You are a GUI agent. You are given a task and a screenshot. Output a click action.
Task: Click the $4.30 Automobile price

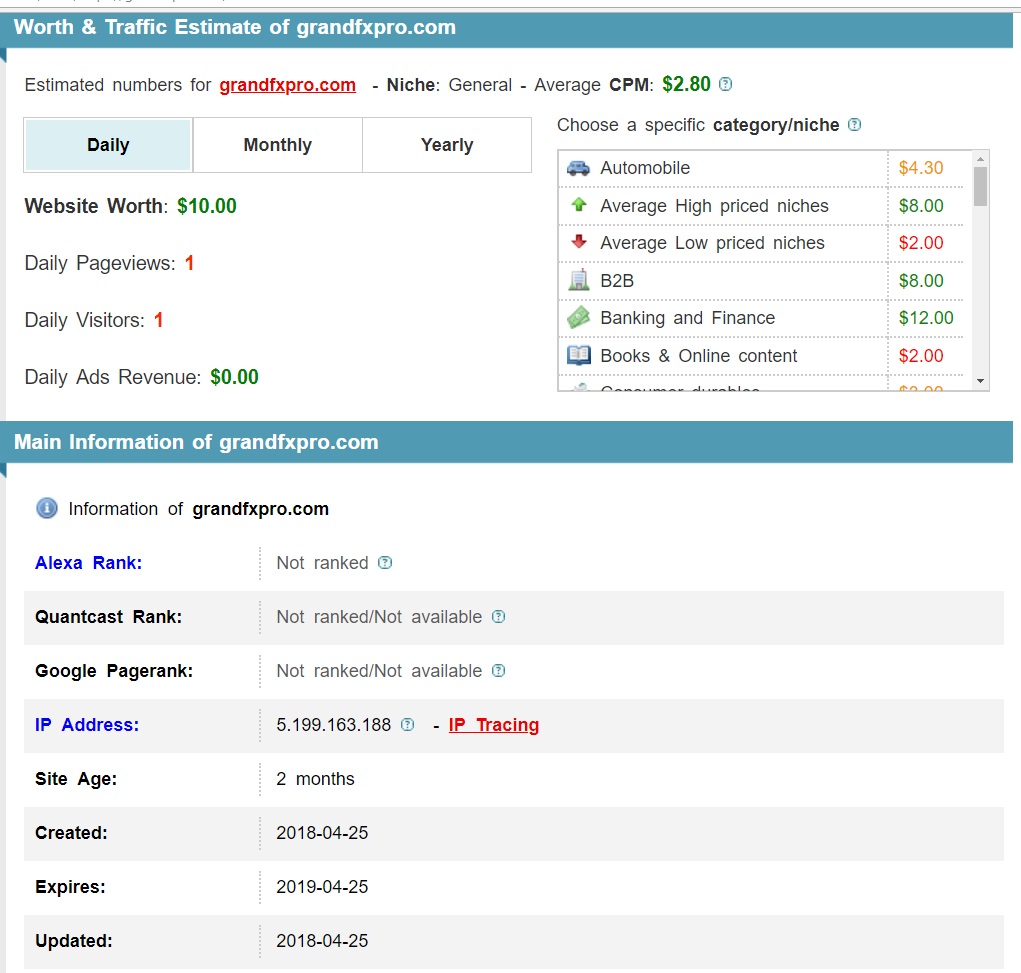point(921,168)
